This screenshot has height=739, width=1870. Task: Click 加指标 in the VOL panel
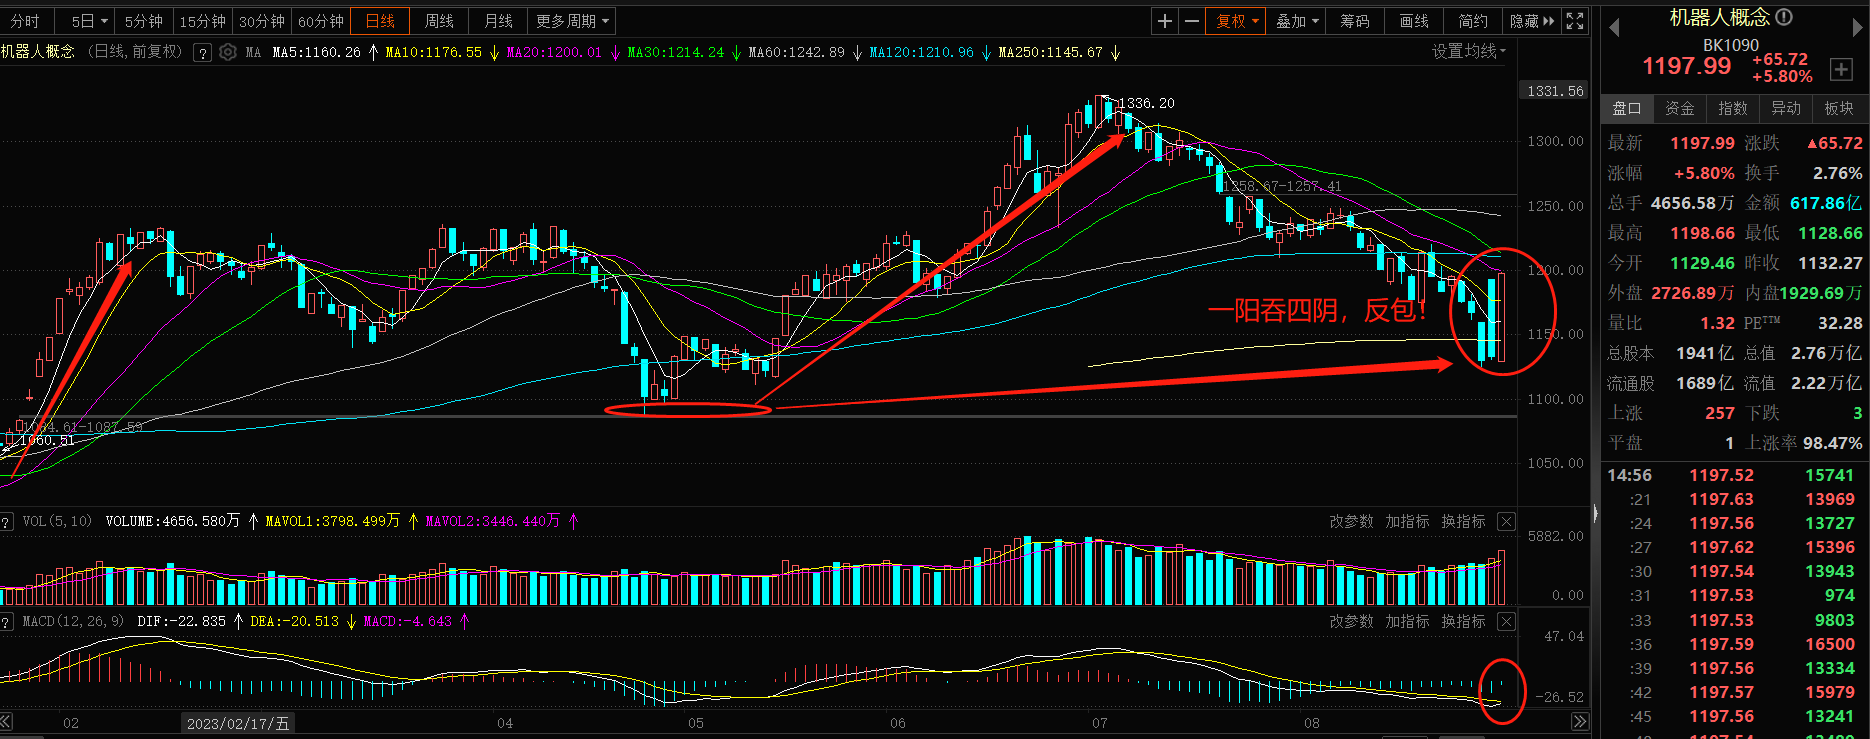point(1407,521)
